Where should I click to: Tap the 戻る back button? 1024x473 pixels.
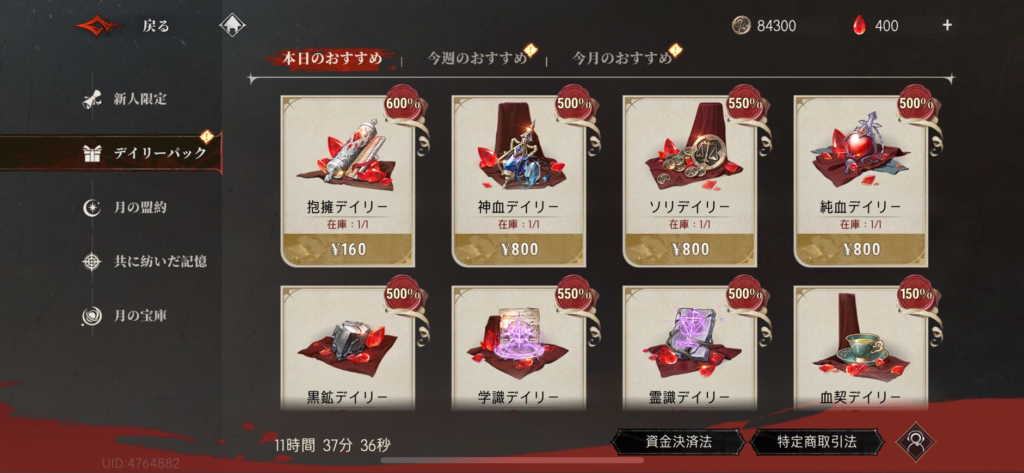(x=155, y=26)
